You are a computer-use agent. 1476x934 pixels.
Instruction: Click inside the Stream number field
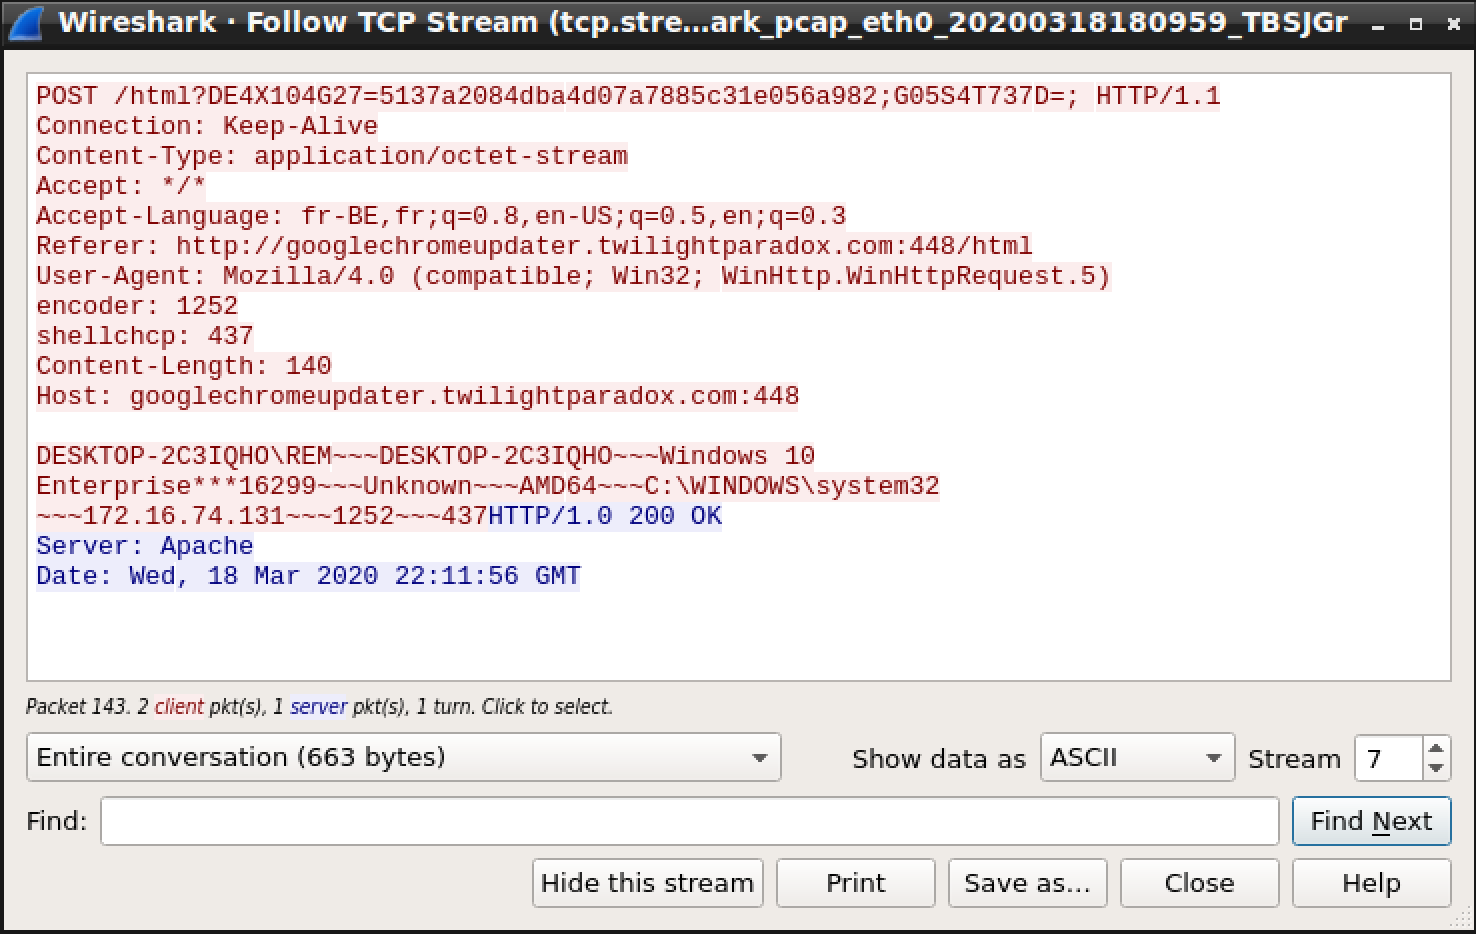[1388, 759]
